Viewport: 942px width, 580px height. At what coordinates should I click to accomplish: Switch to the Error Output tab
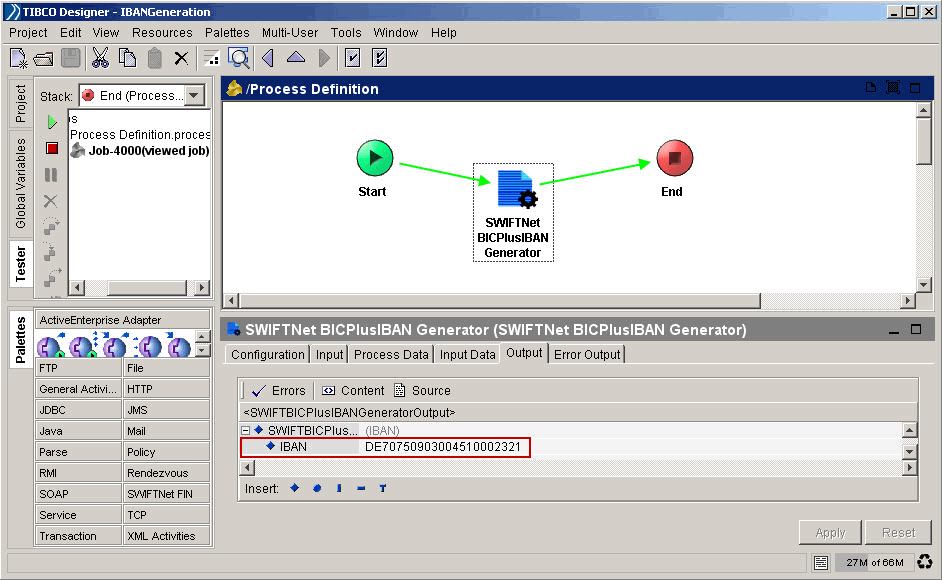tap(587, 355)
